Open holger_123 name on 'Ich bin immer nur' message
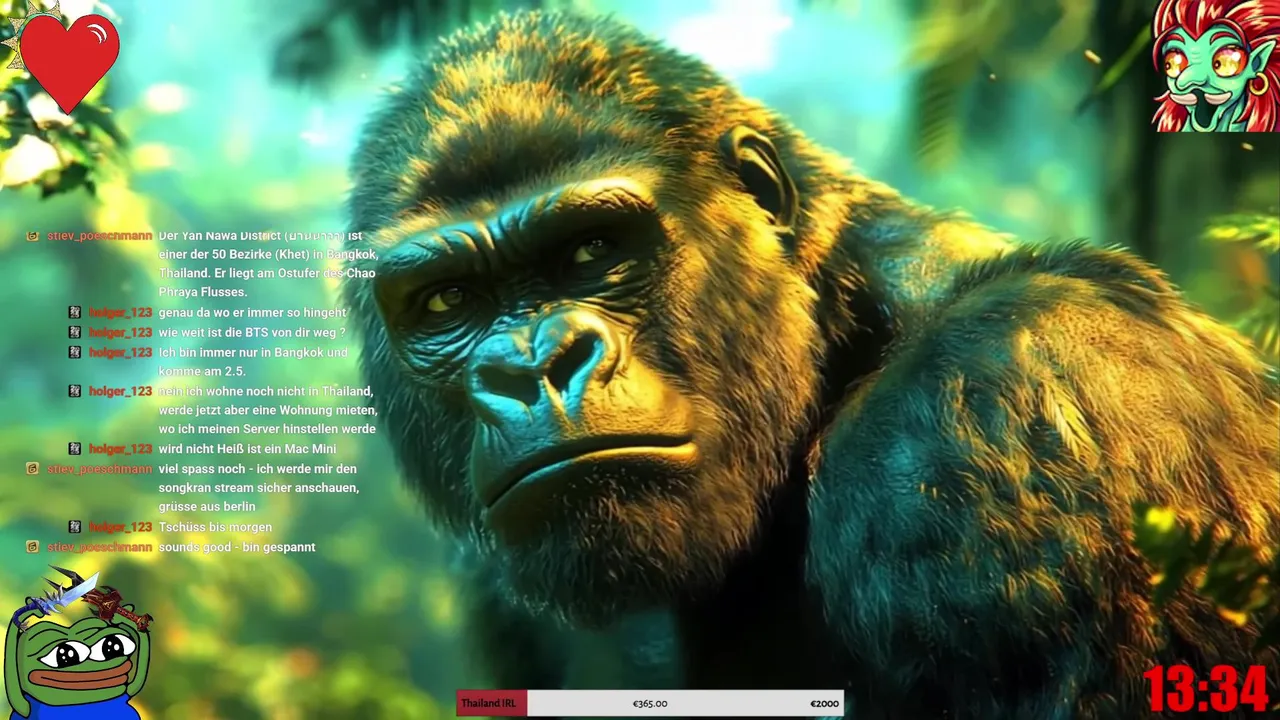Viewport: 1280px width, 720px height. point(120,352)
